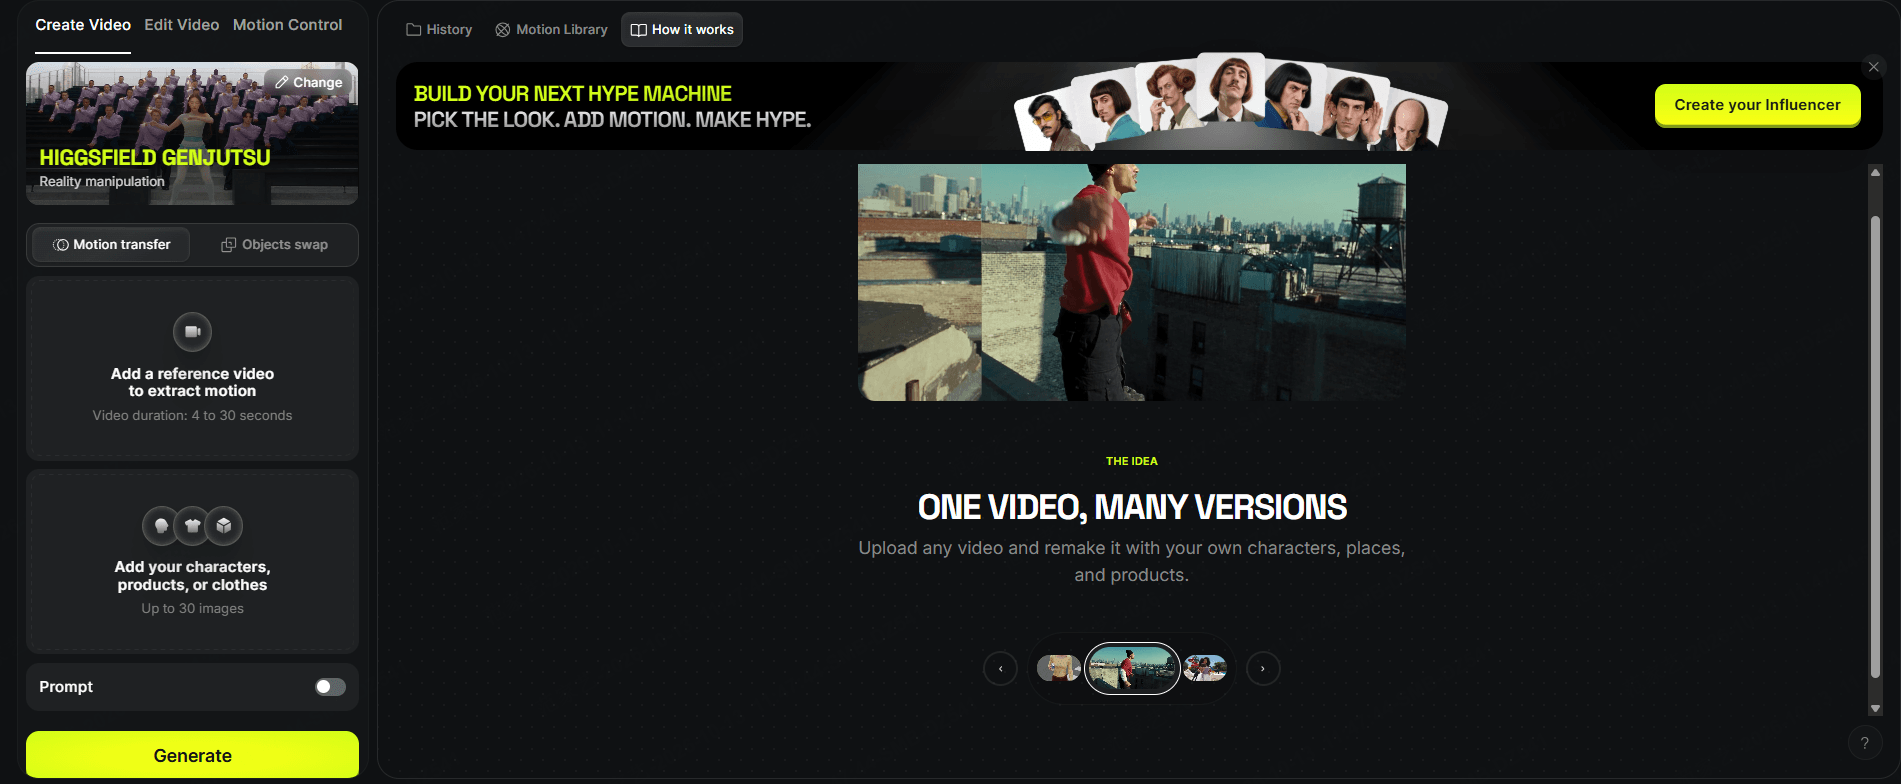Select the Motion transfer mode
The height and width of the screenshot is (784, 1901).
click(111, 245)
